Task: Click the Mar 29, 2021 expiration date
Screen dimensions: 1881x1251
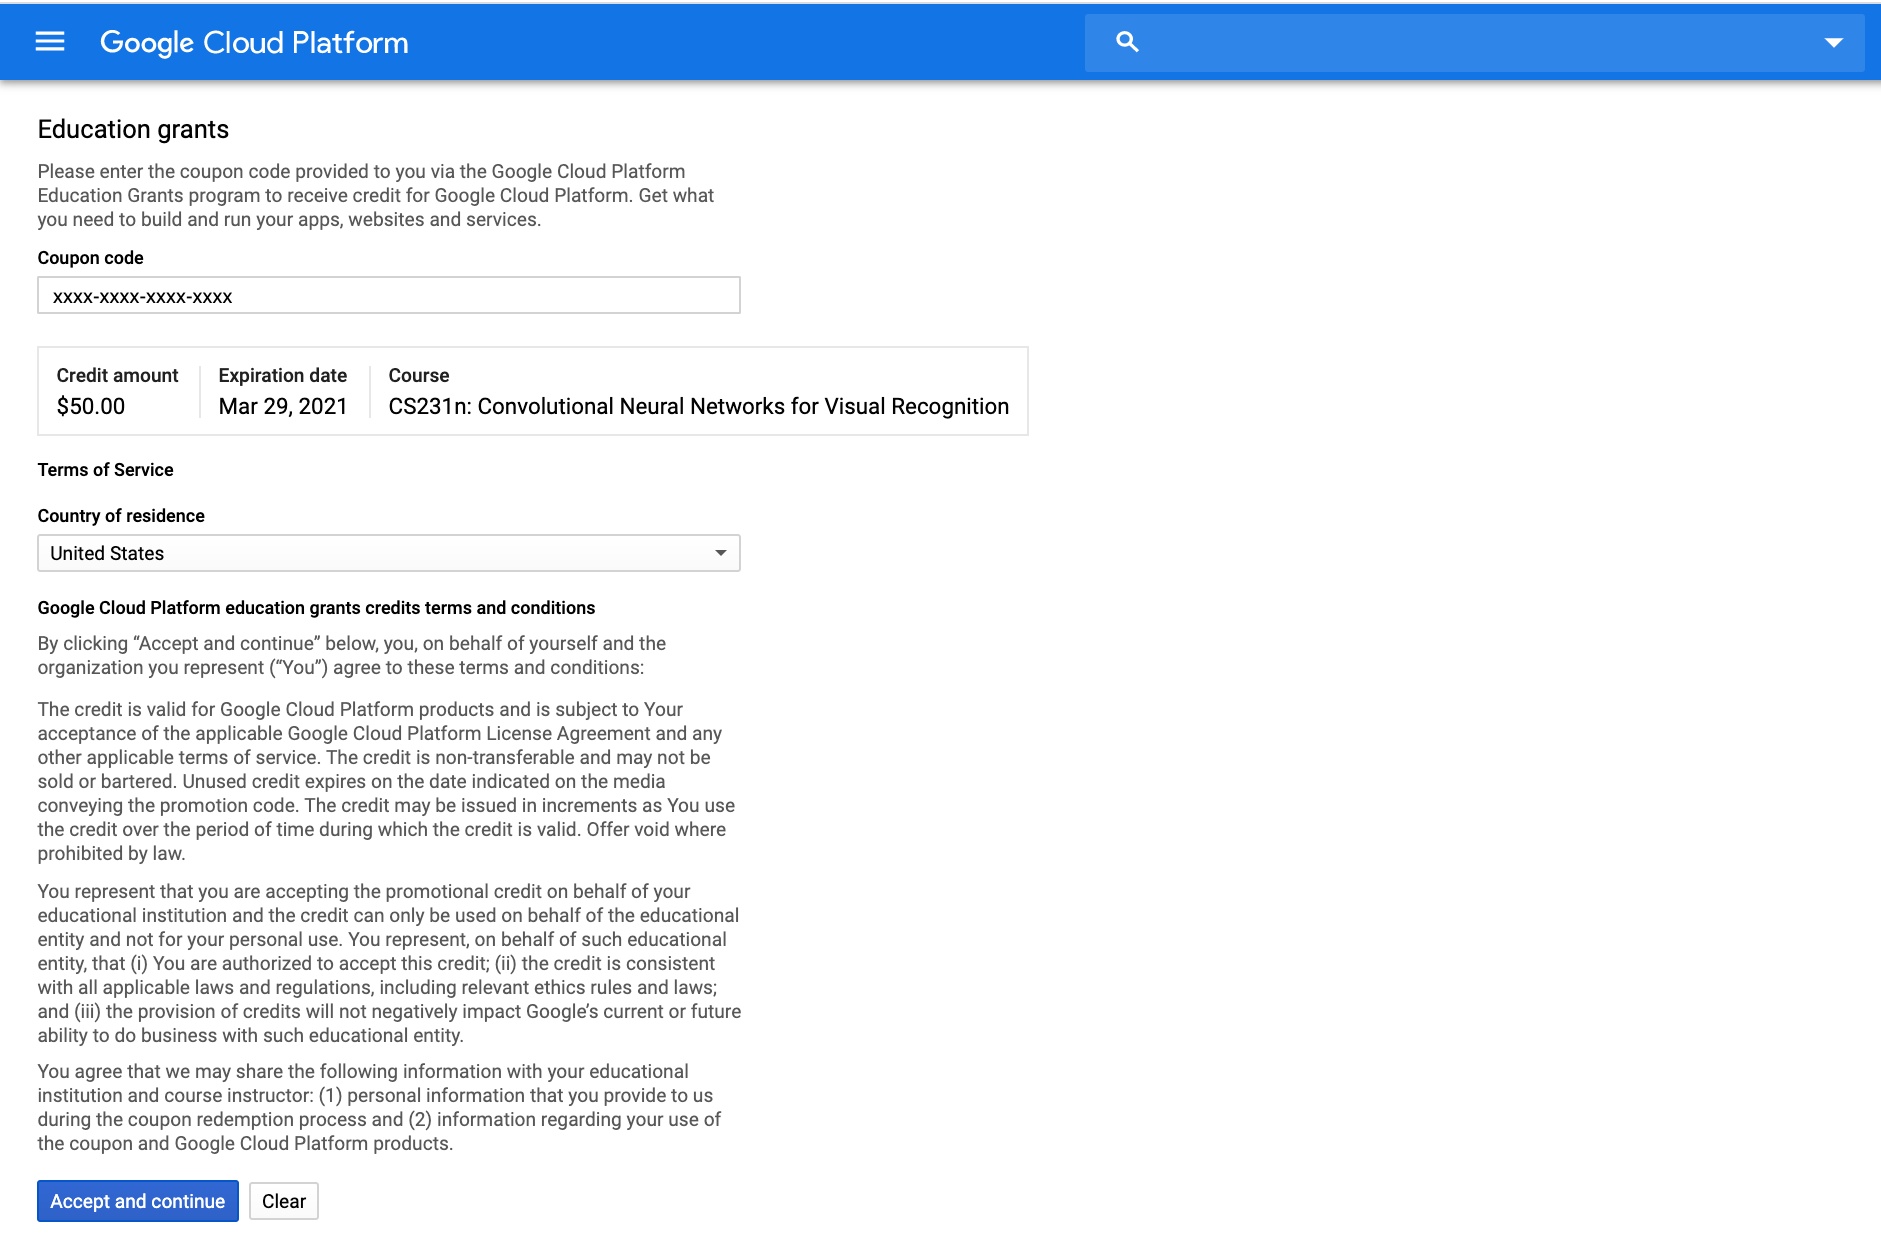Action: tap(283, 406)
